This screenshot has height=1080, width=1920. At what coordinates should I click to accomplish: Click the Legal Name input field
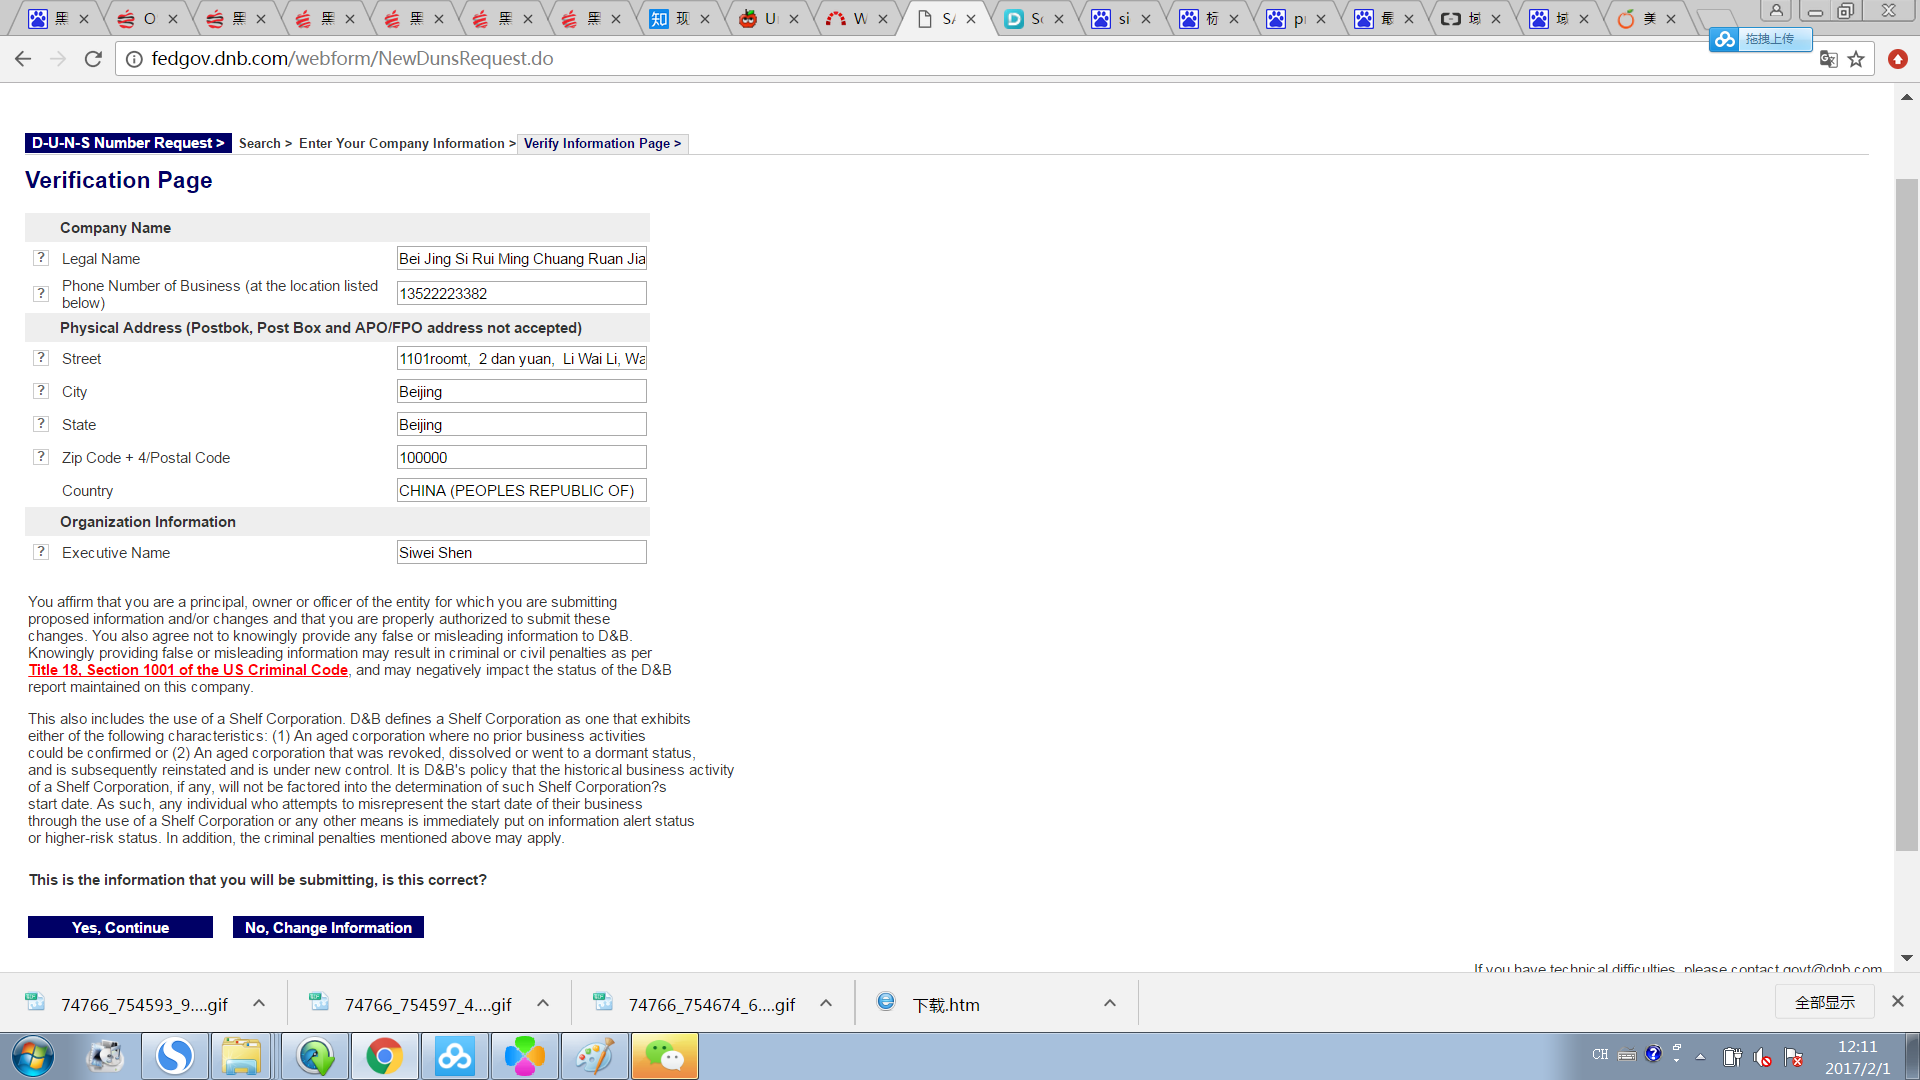pos(521,258)
